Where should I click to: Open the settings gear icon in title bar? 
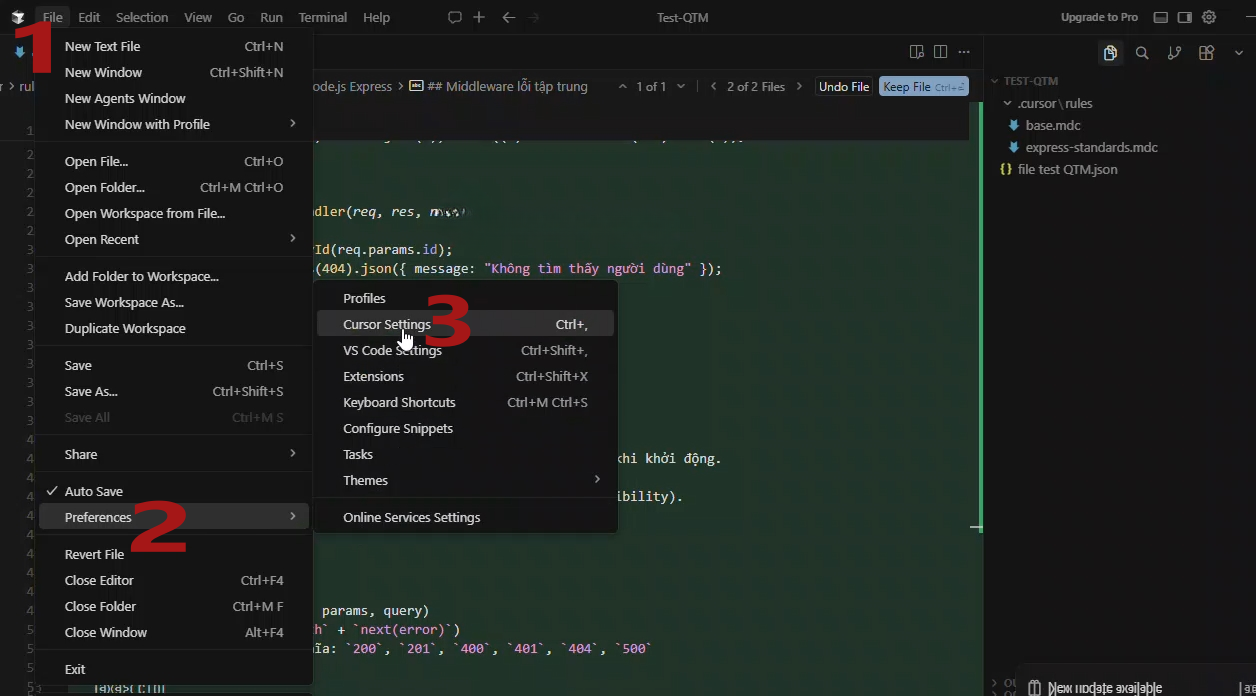click(1209, 17)
